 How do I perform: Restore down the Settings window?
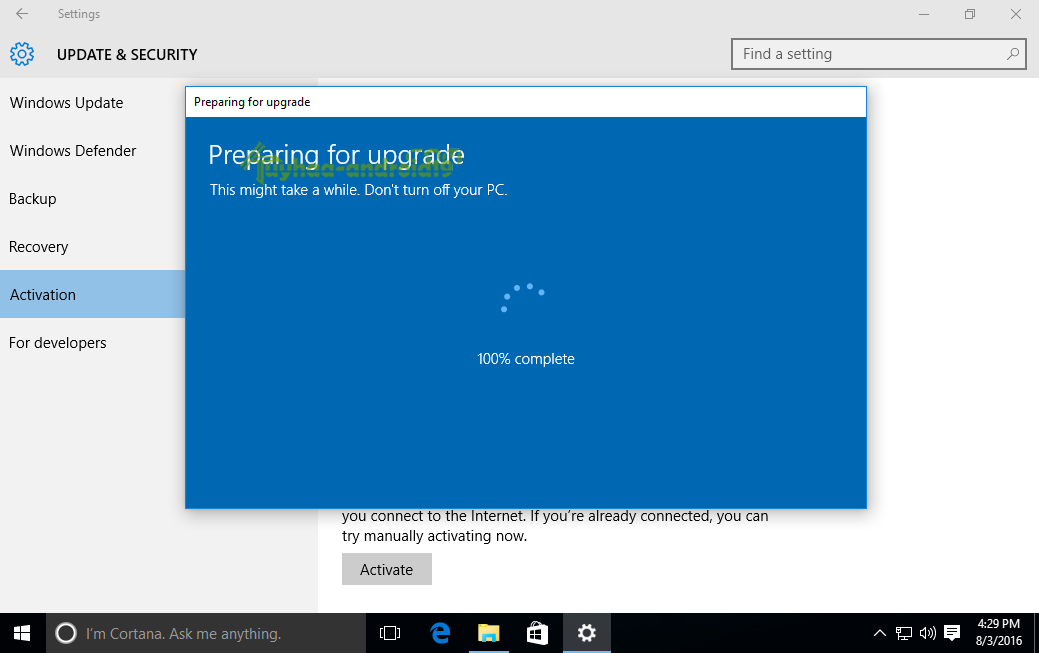coord(969,14)
